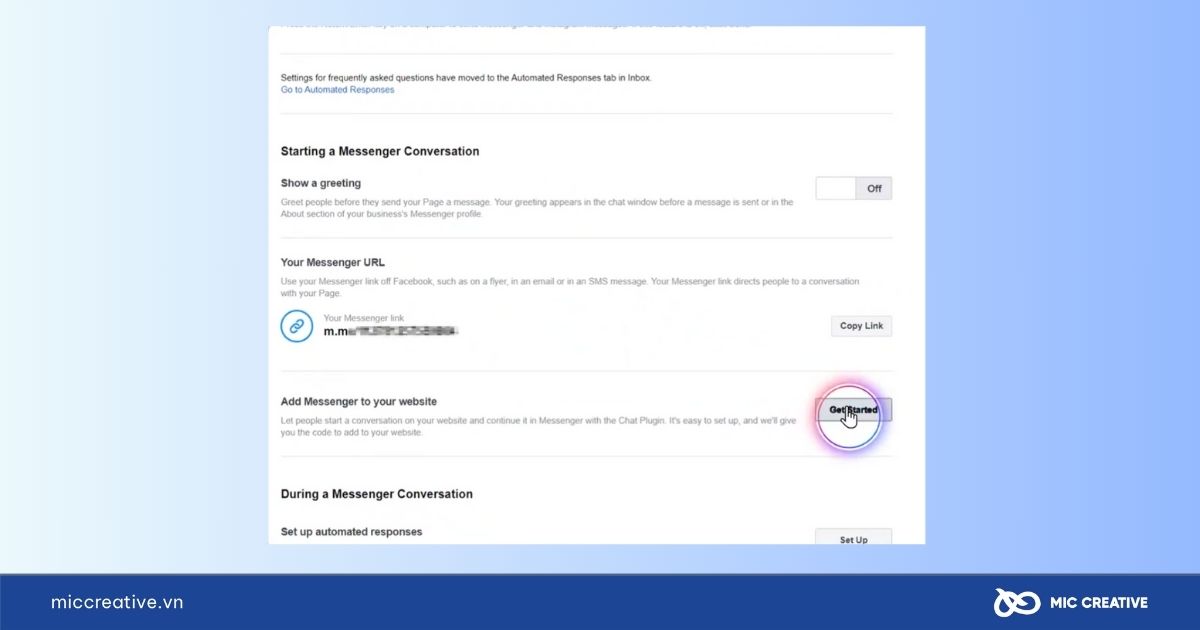
Task: Click the MIC Creative logo in the footer
Action: point(1070,602)
